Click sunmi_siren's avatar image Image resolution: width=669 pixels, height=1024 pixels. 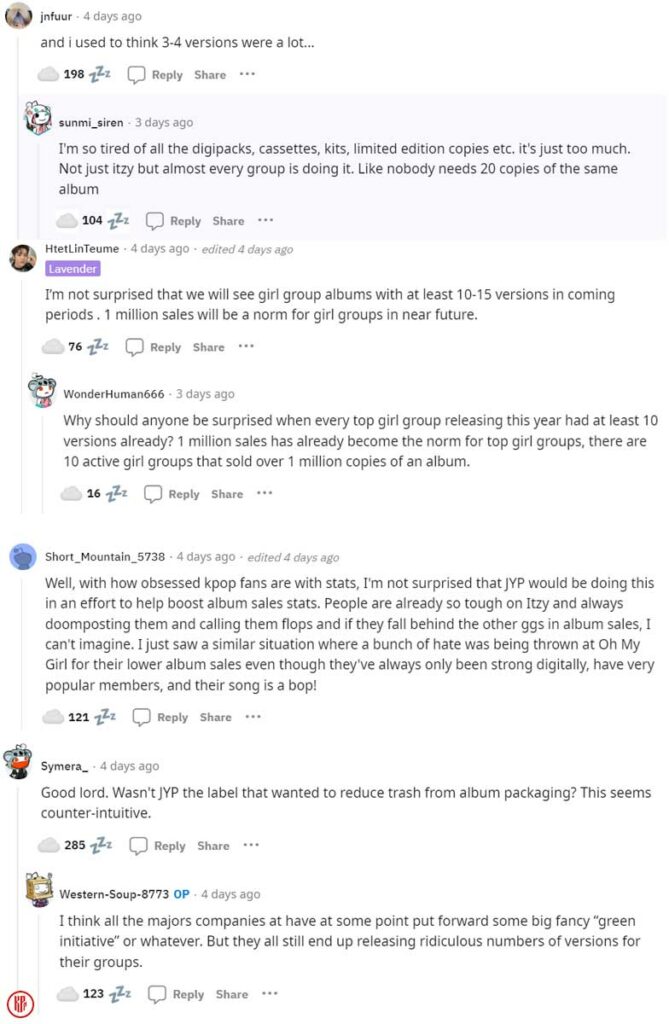pyautogui.click(x=38, y=121)
